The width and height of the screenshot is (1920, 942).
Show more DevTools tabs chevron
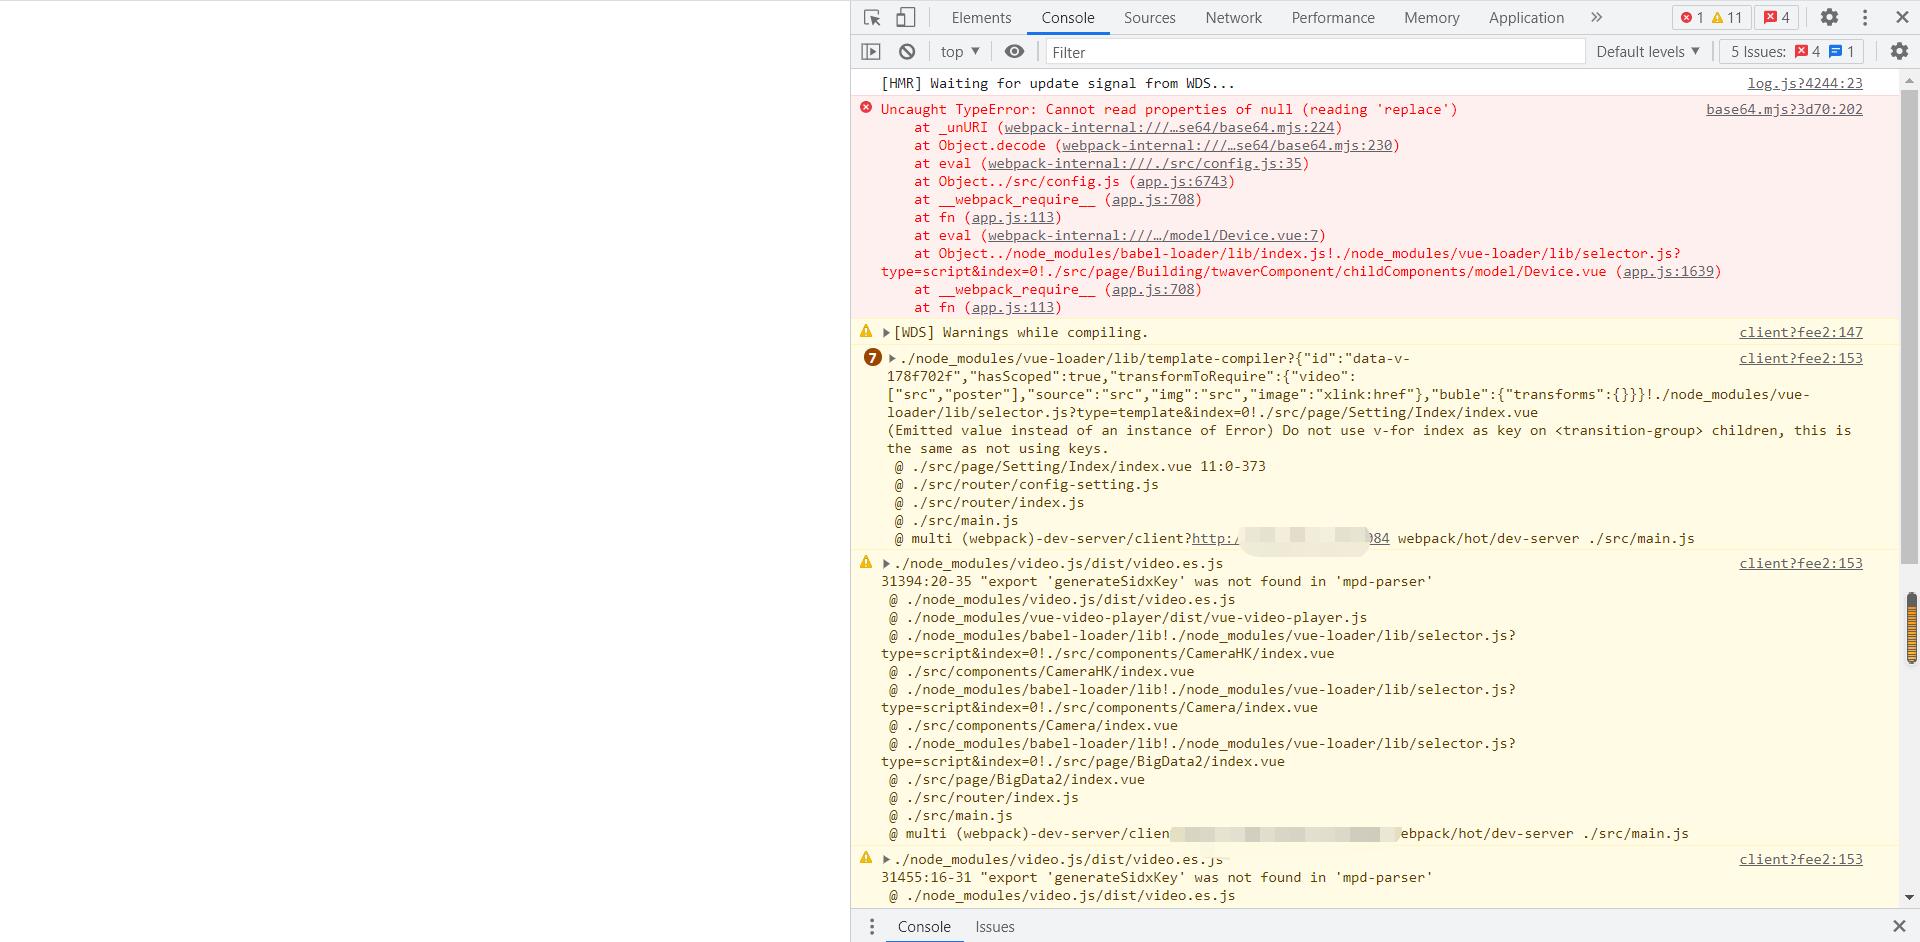pyautogui.click(x=1596, y=18)
